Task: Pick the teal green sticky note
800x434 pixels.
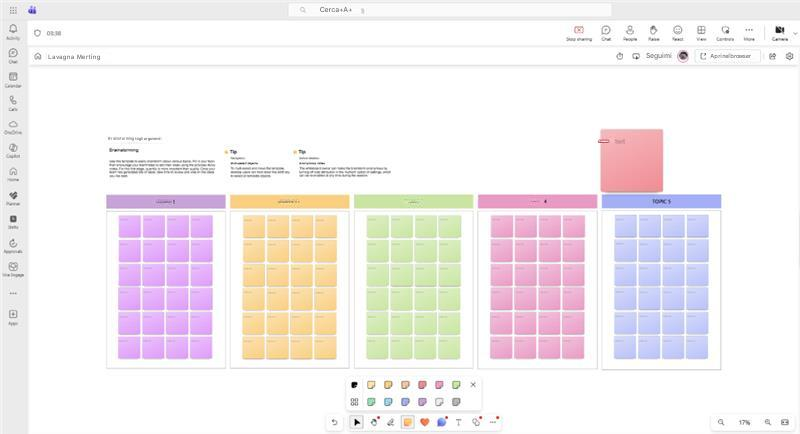Action: [x=371, y=402]
